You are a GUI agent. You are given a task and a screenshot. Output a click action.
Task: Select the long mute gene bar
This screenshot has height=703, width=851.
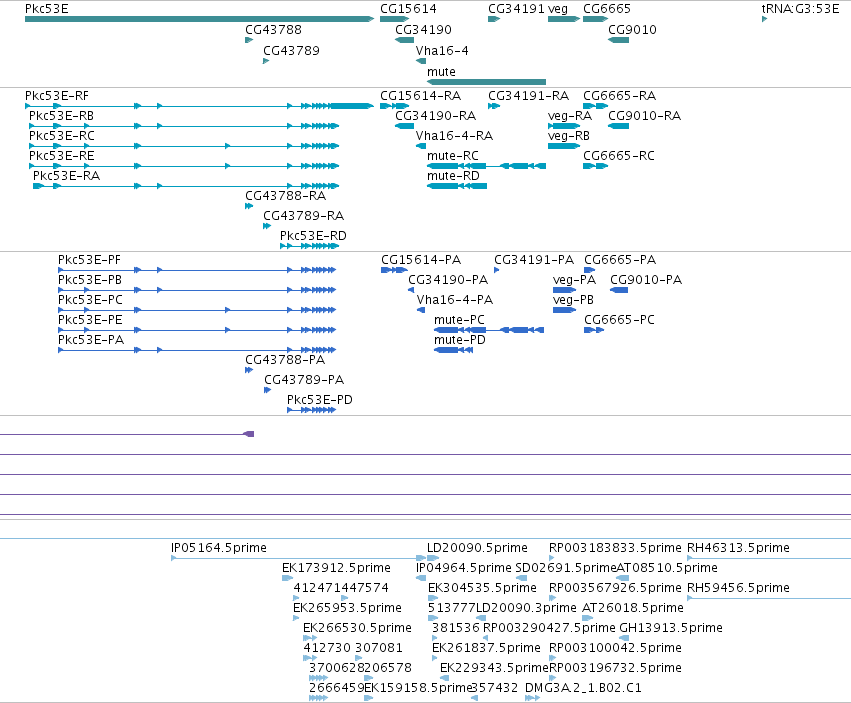click(x=486, y=82)
